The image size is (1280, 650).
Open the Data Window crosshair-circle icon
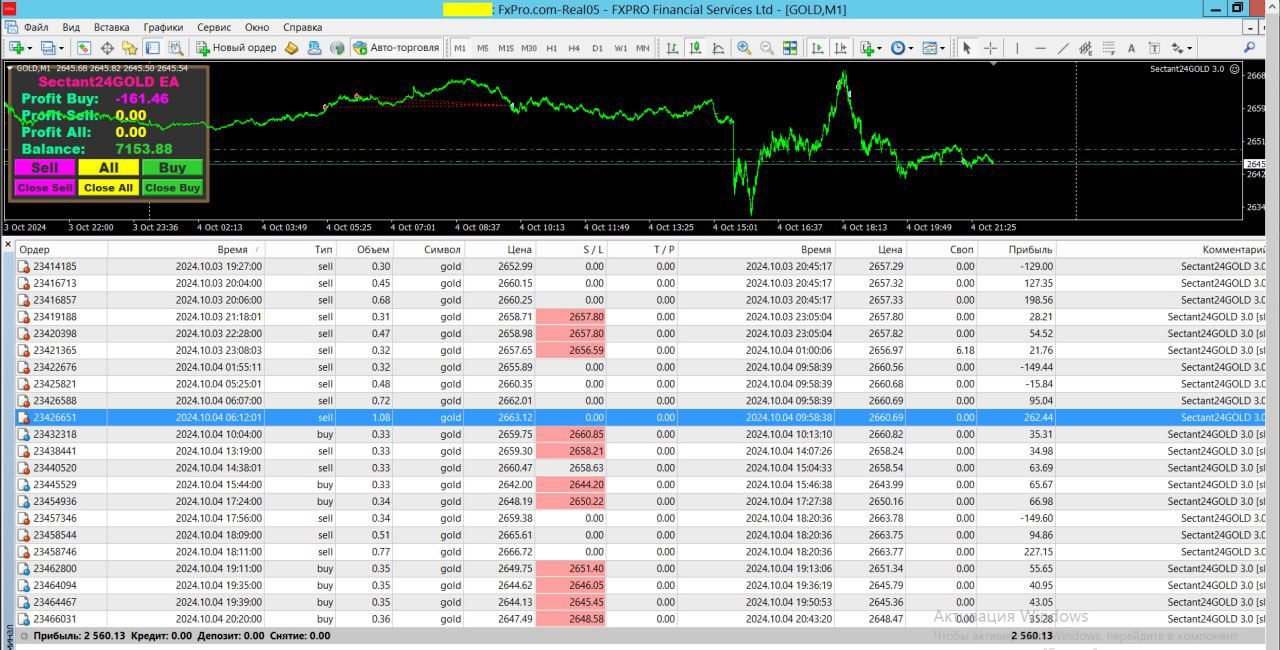(107, 48)
